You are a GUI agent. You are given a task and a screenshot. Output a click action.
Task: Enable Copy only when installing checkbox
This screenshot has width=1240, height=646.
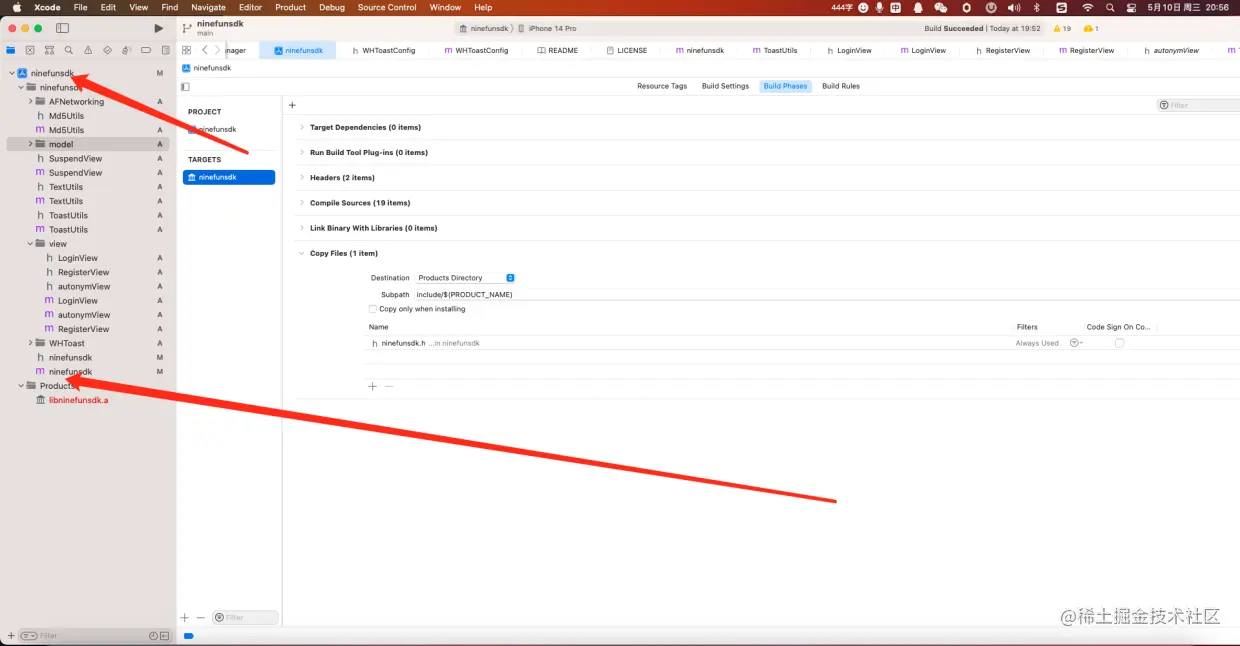click(373, 309)
